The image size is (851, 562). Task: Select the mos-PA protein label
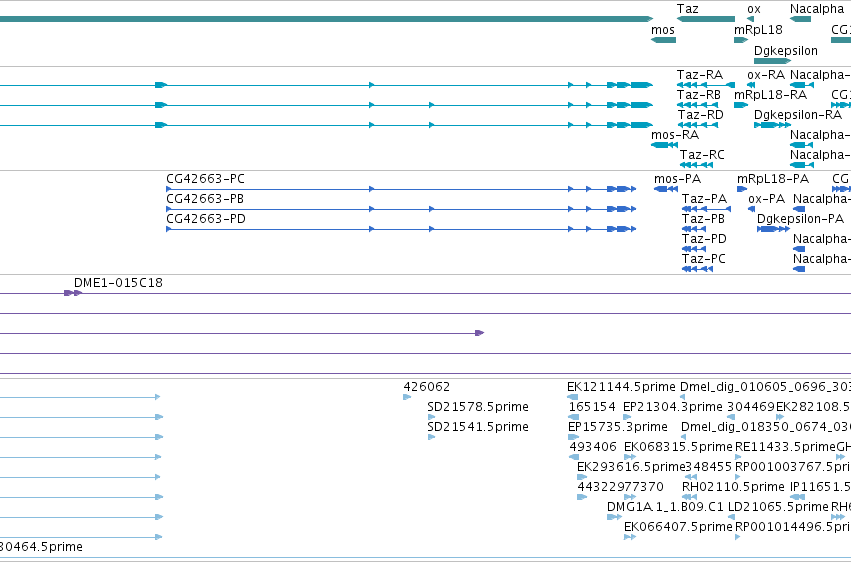pos(678,178)
